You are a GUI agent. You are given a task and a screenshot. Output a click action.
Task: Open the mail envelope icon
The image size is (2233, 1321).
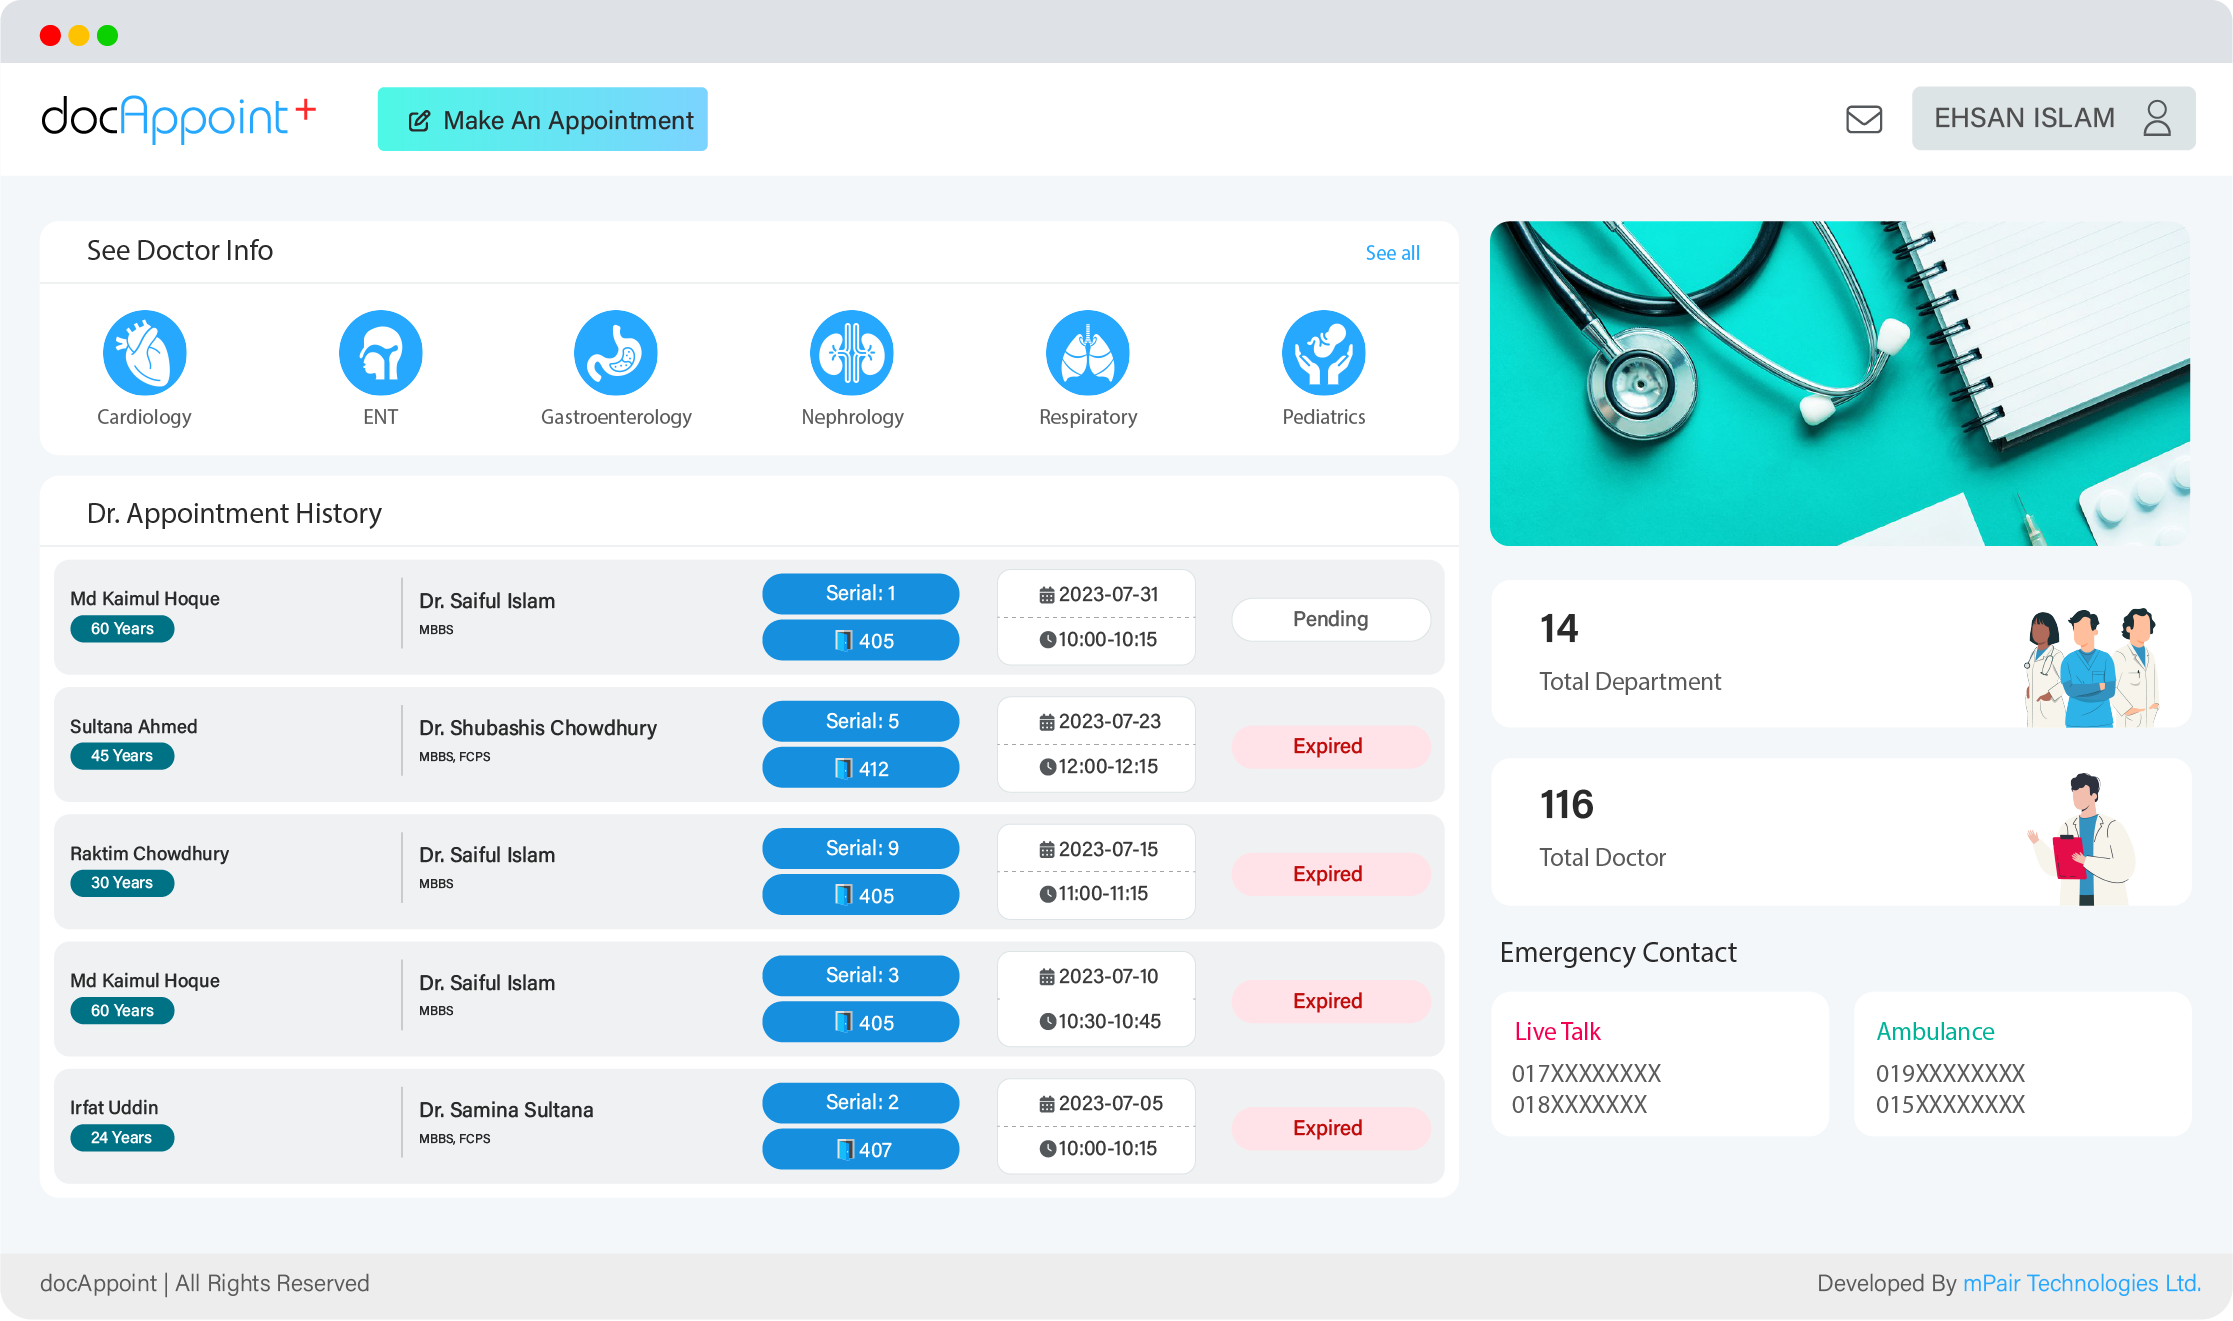(x=1863, y=119)
